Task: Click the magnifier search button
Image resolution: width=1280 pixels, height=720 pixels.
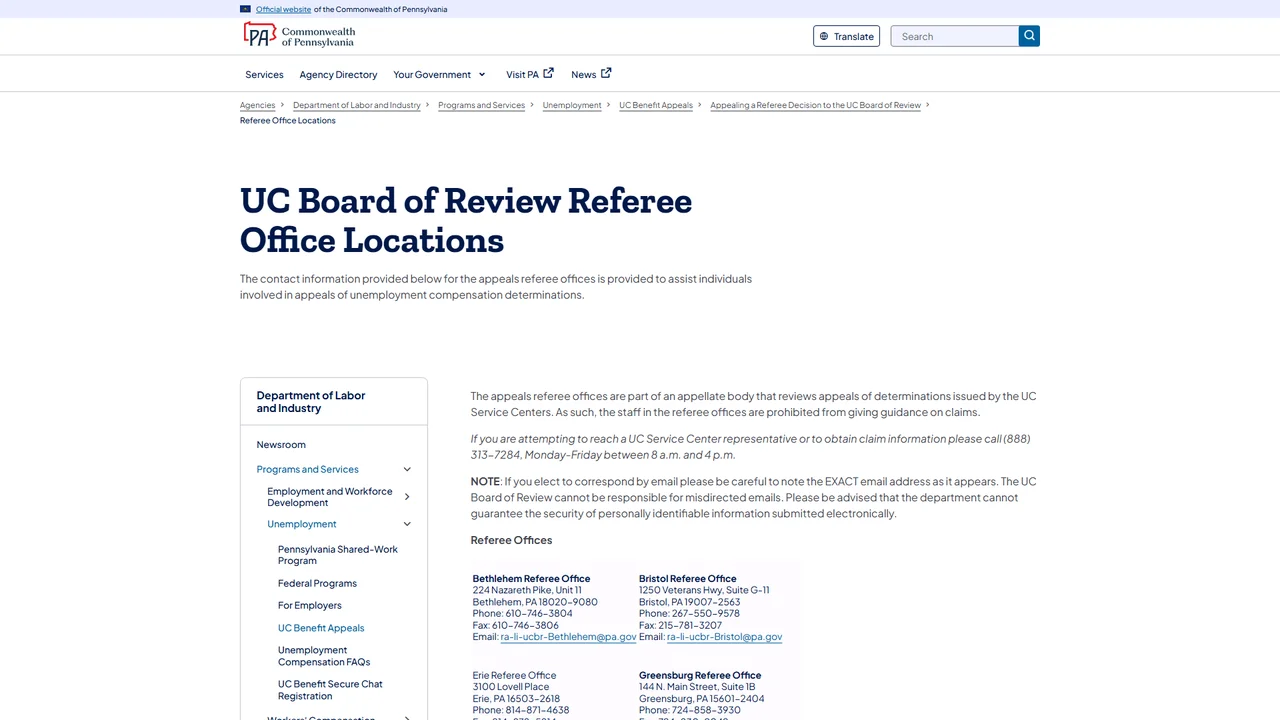Action: 1029,36
